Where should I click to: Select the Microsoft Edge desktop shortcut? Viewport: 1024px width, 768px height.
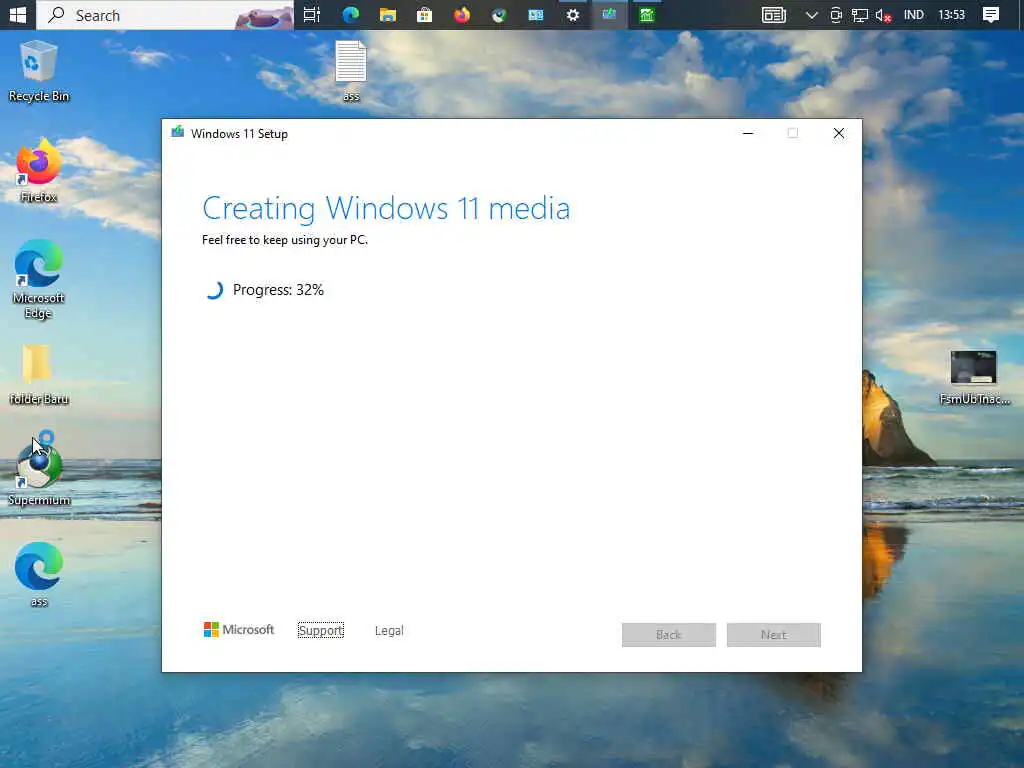coord(39,279)
